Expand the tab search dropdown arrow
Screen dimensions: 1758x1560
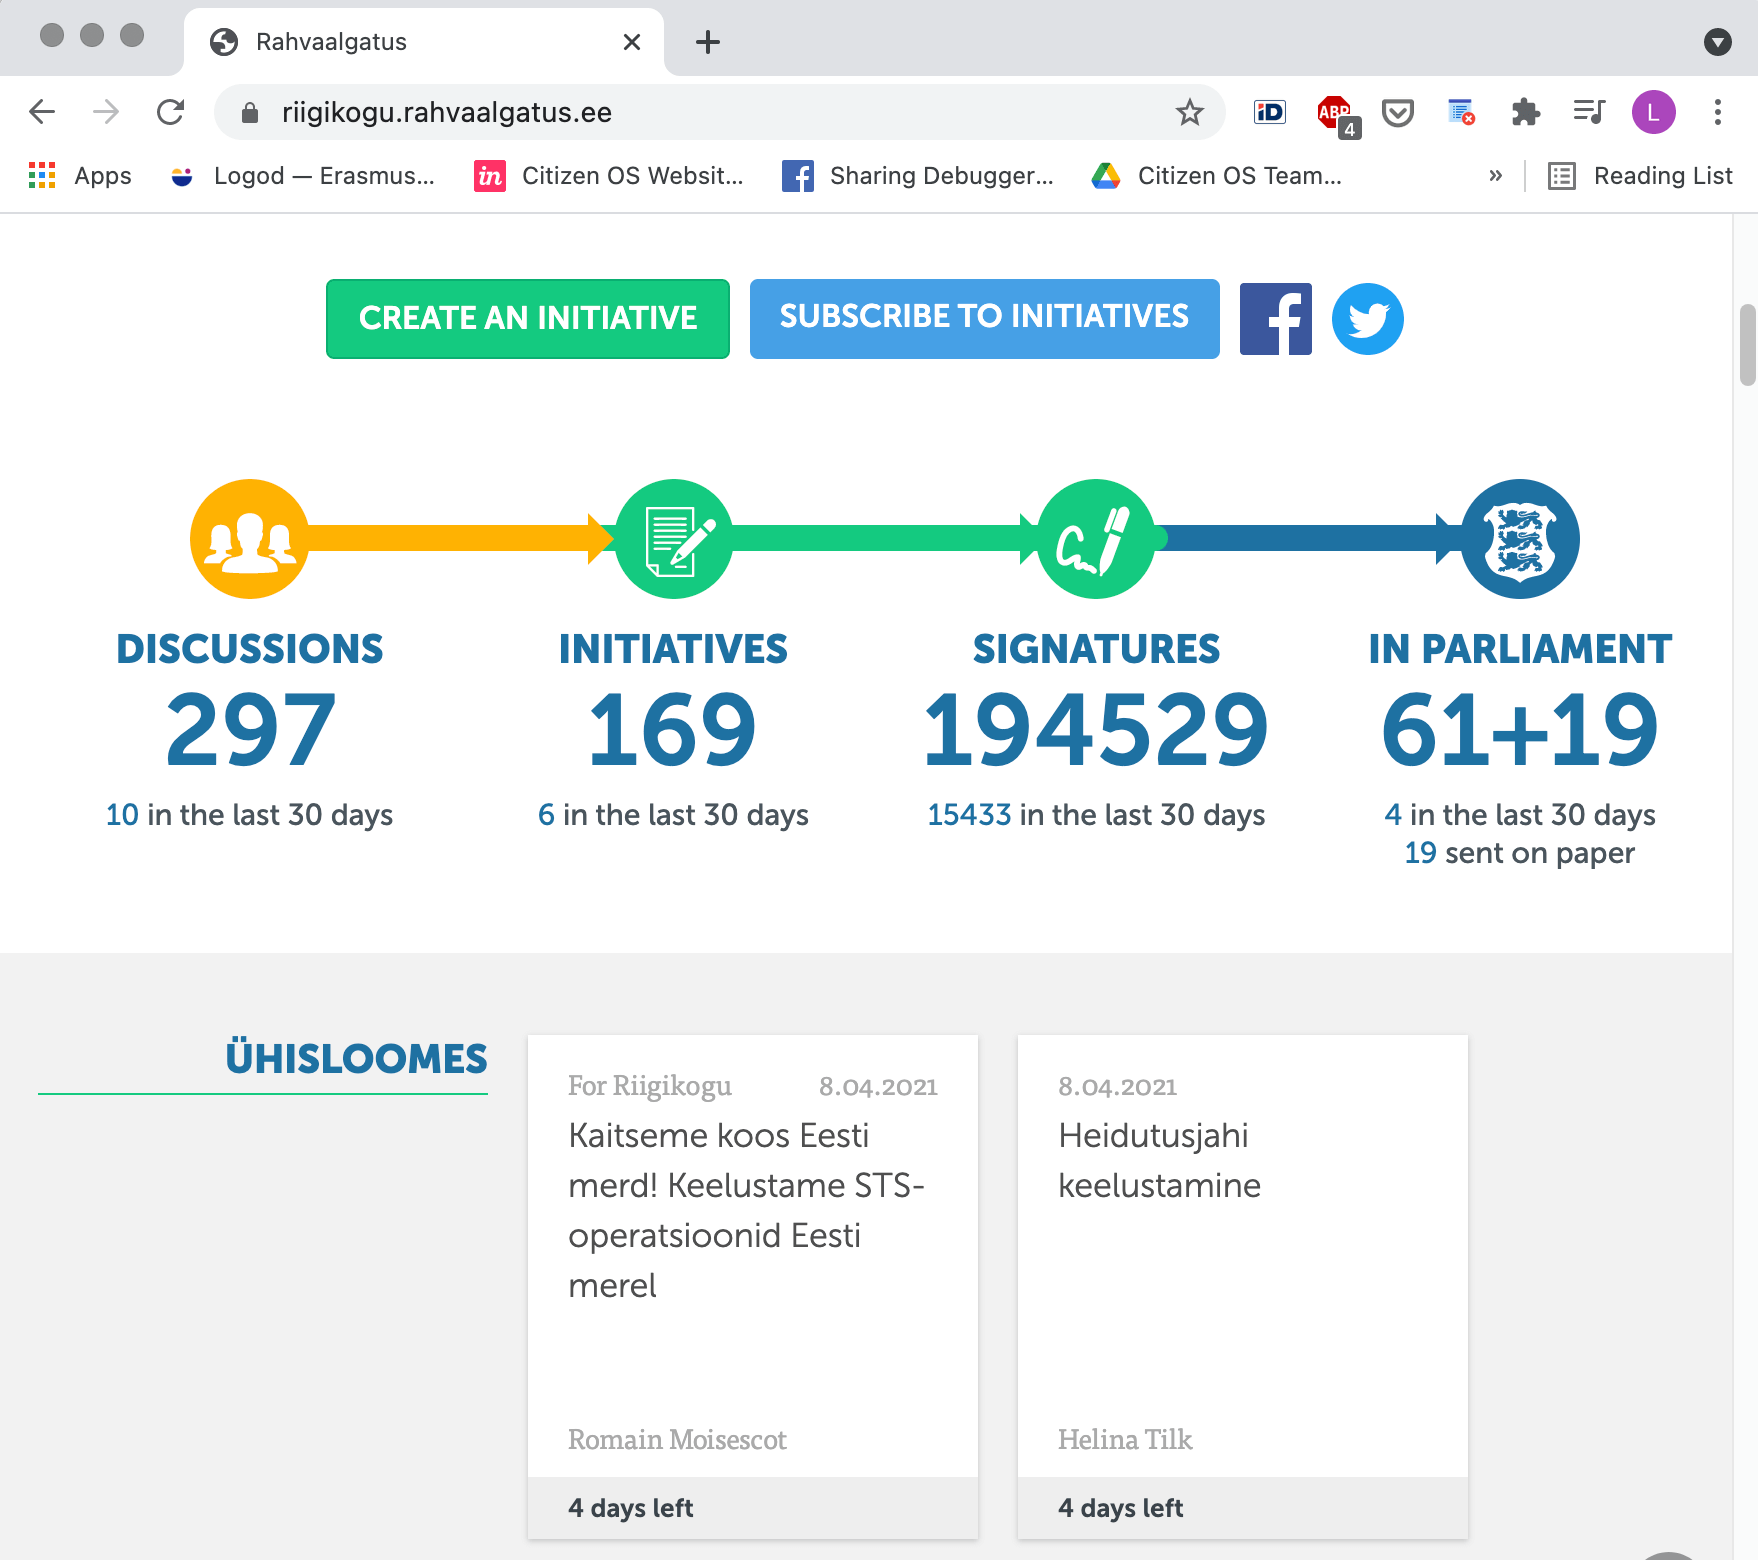(x=1718, y=42)
